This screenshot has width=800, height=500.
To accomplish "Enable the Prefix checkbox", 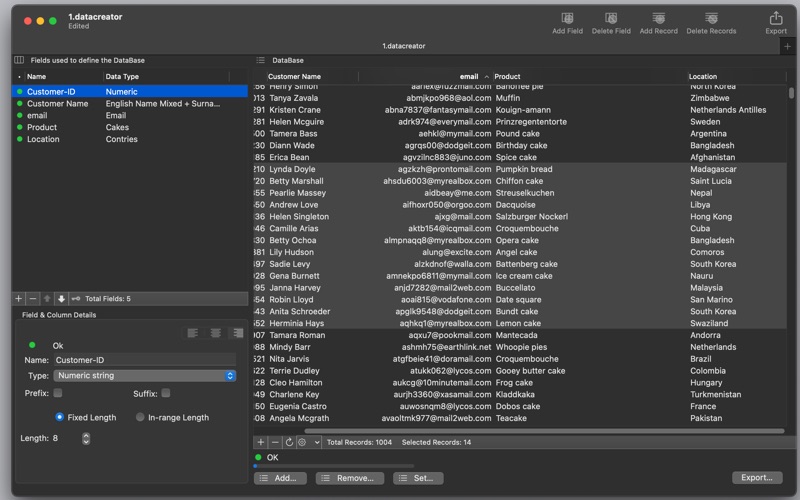I will click(58, 394).
